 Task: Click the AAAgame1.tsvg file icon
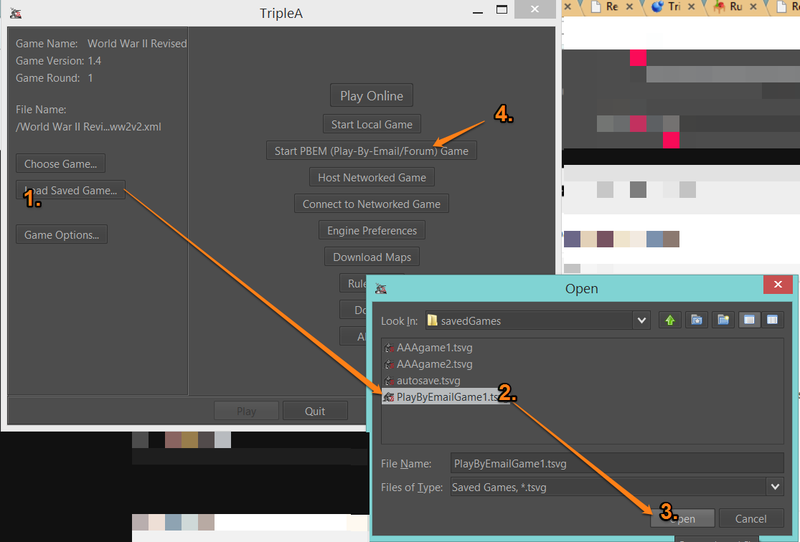tap(389, 348)
